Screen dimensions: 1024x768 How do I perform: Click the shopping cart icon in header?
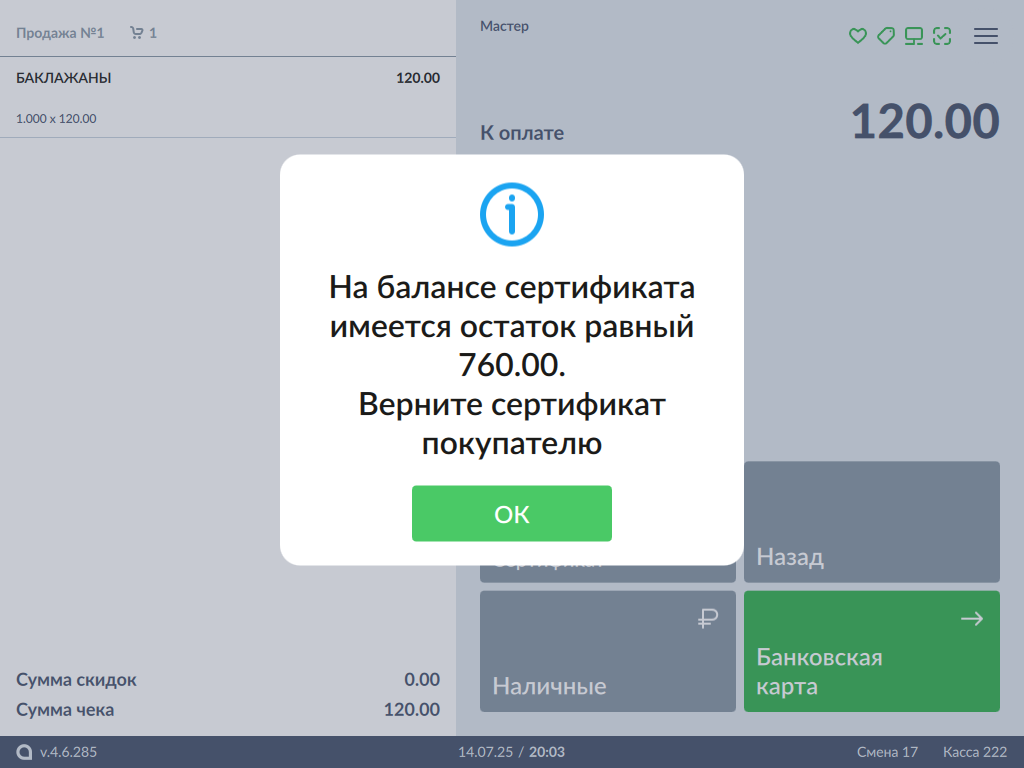tap(136, 33)
